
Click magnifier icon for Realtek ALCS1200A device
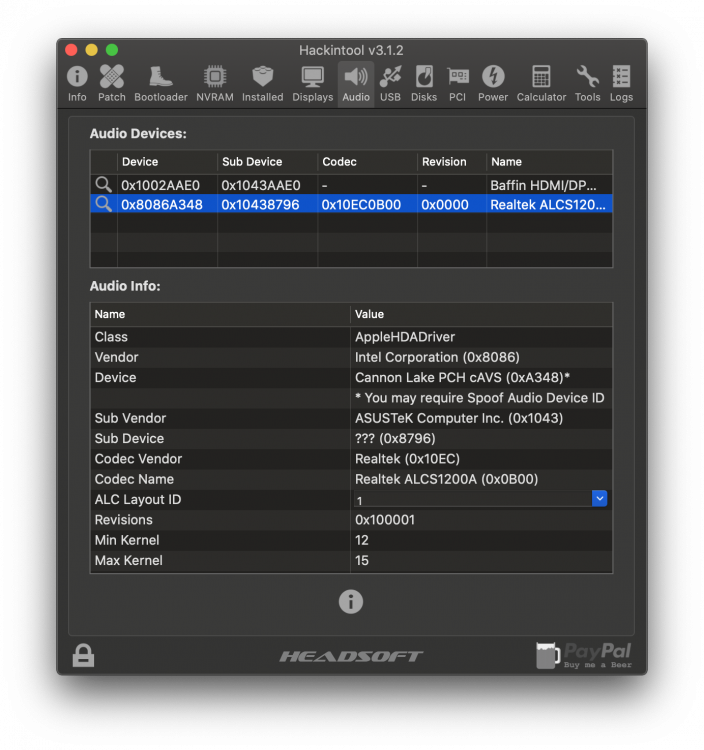click(x=103, y=204)
